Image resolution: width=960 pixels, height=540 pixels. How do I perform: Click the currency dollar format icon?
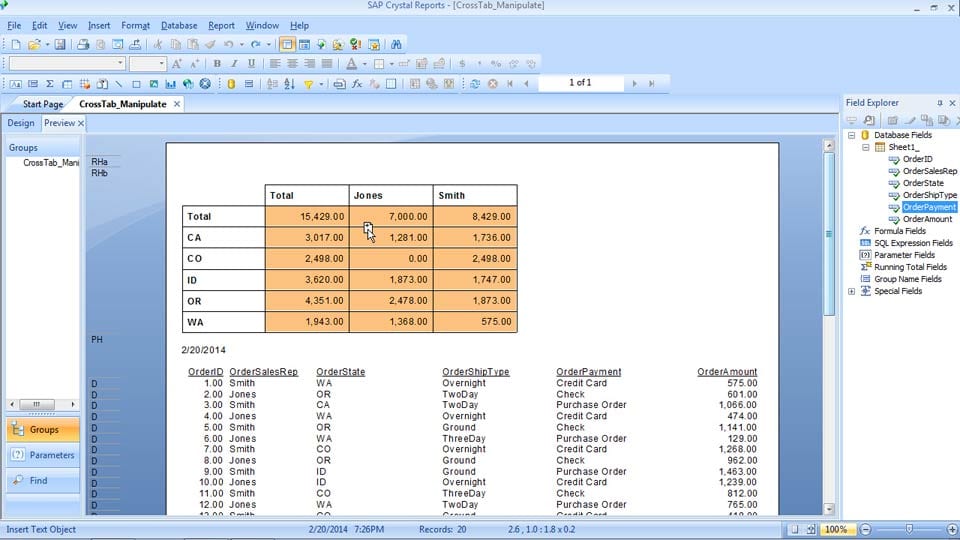(x=462, y=64)
